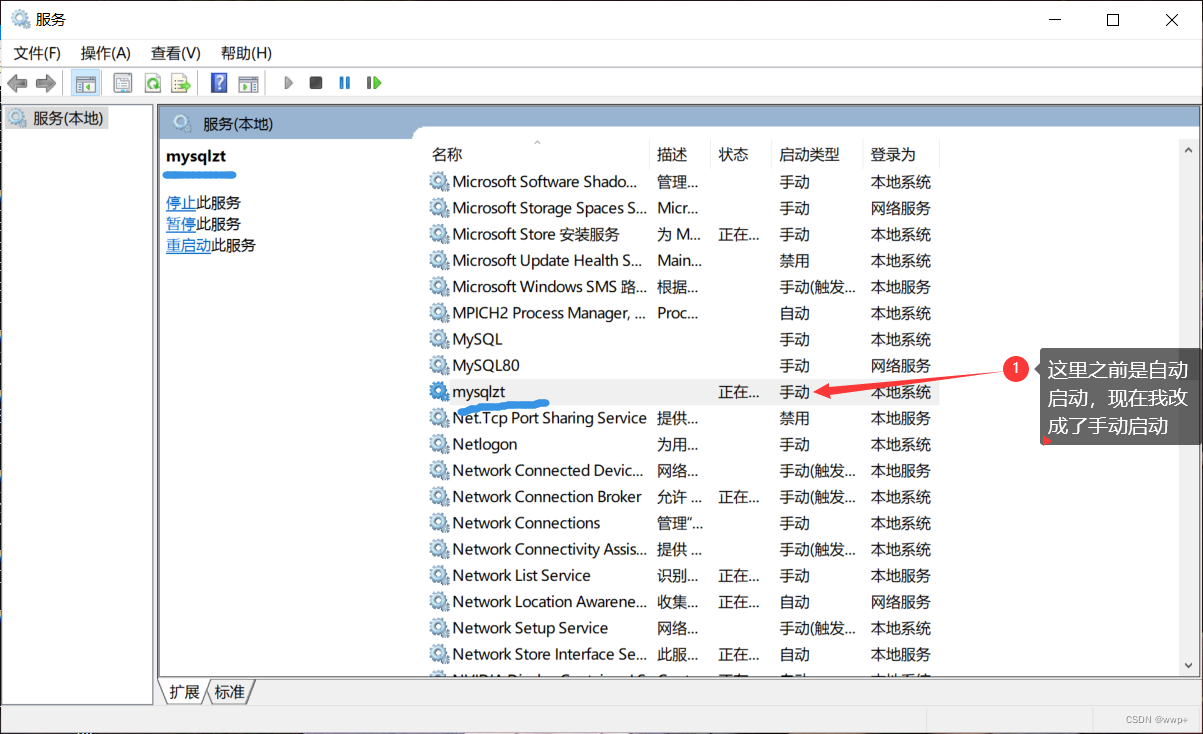Screen dimensions: 1203x734
Task: Select MPICH2 Process Manager service row
Action: click(682, 313)
